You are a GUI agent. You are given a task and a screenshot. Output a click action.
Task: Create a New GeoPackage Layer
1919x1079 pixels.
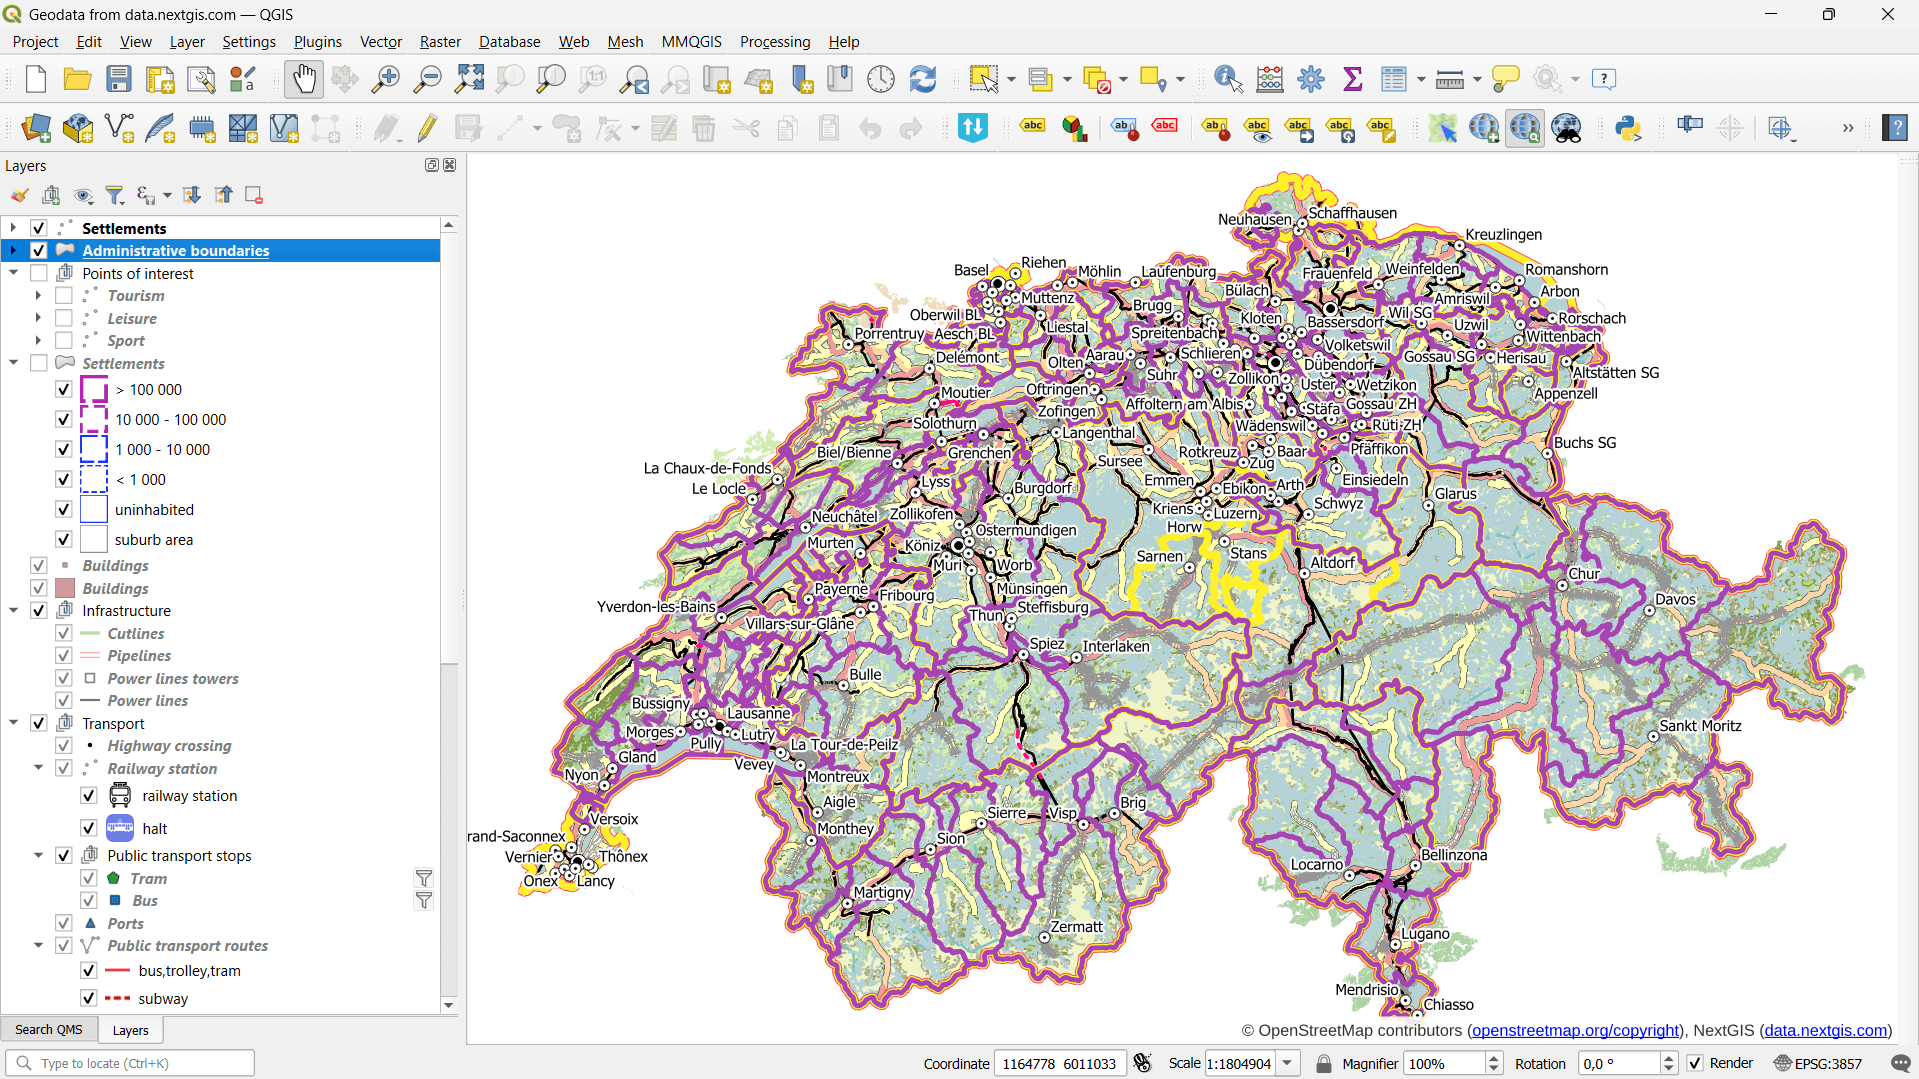tap(77, 128)
